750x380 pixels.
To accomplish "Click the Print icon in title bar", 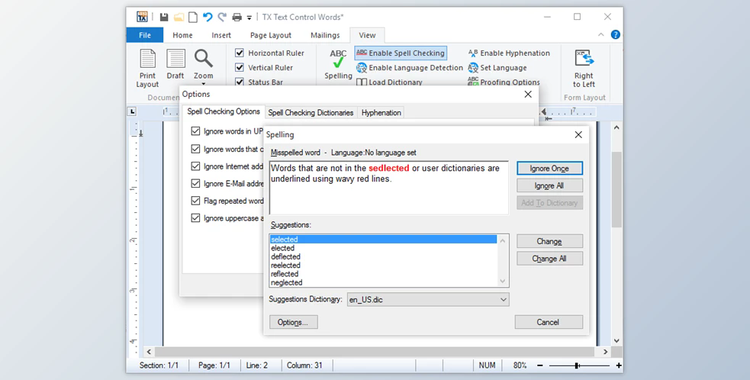I will pos(237,17).
